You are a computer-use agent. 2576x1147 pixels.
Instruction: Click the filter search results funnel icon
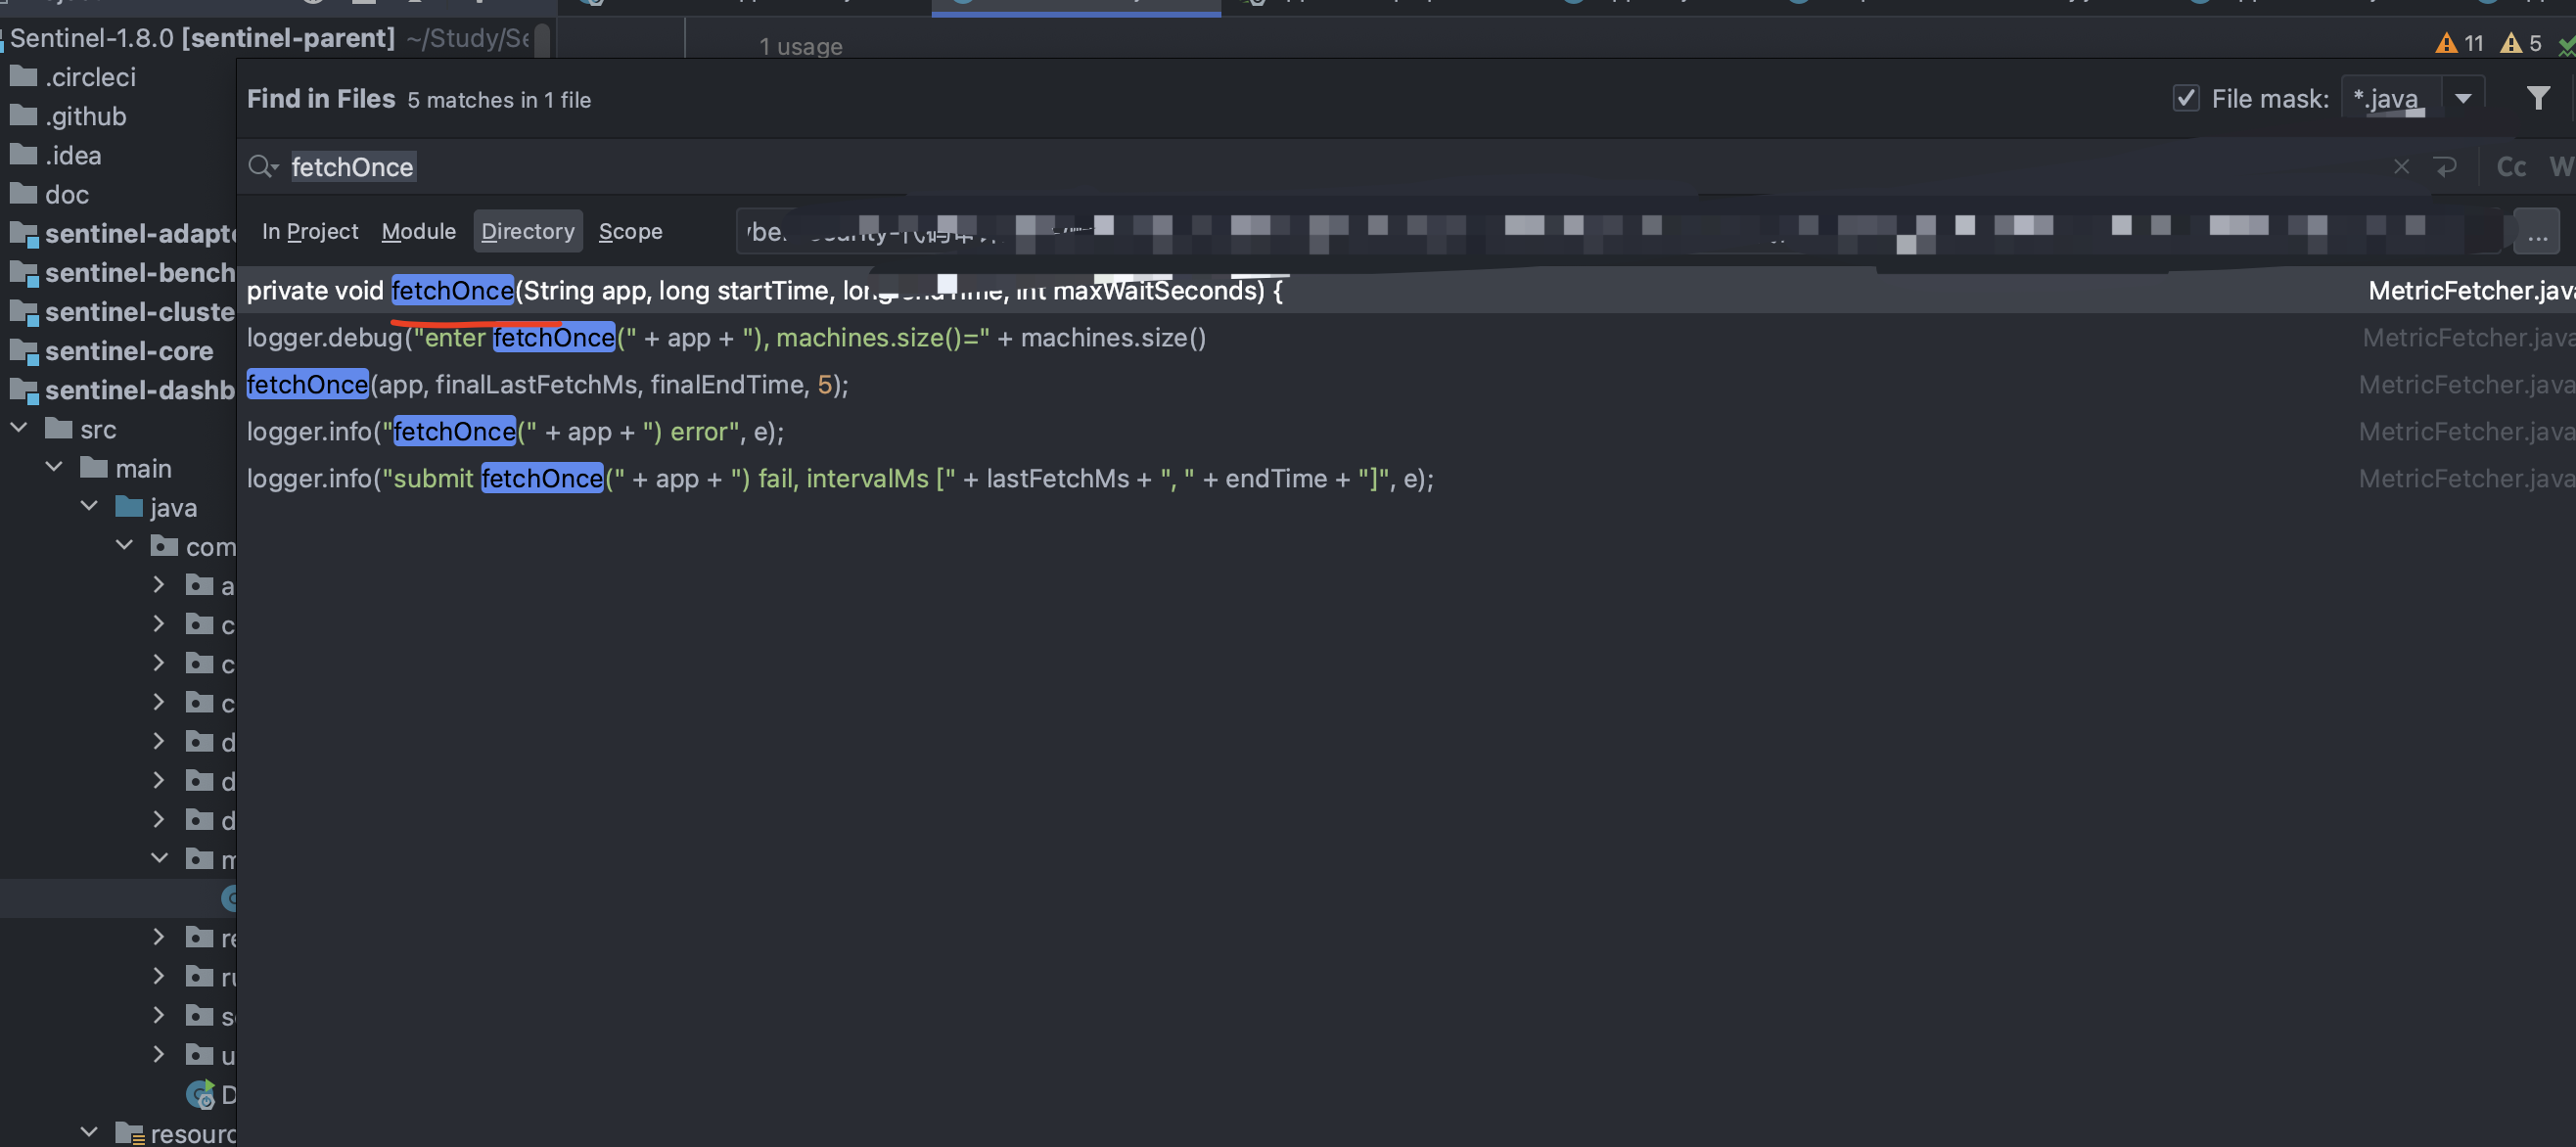2537,98
